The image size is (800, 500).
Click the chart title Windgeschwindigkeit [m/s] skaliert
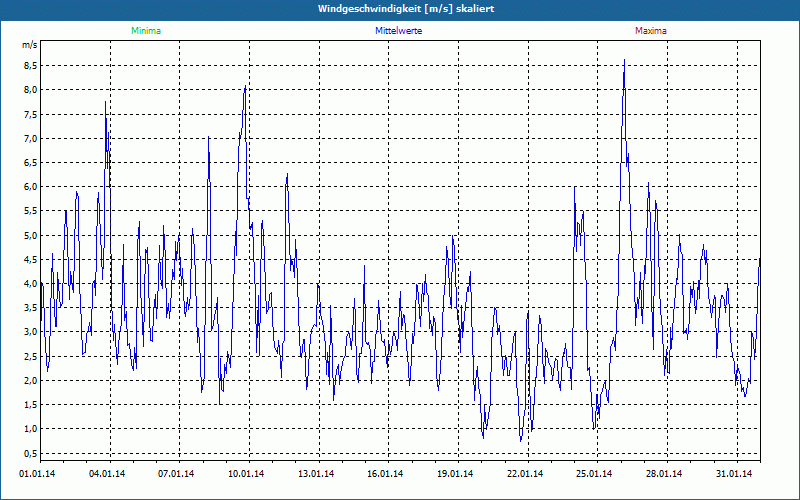406,9
